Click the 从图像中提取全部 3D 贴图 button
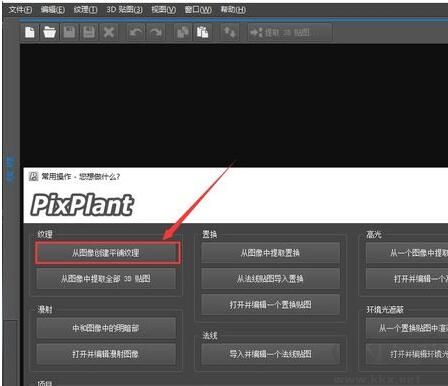This screenshot has width=448, height=386. click(106, 279)
